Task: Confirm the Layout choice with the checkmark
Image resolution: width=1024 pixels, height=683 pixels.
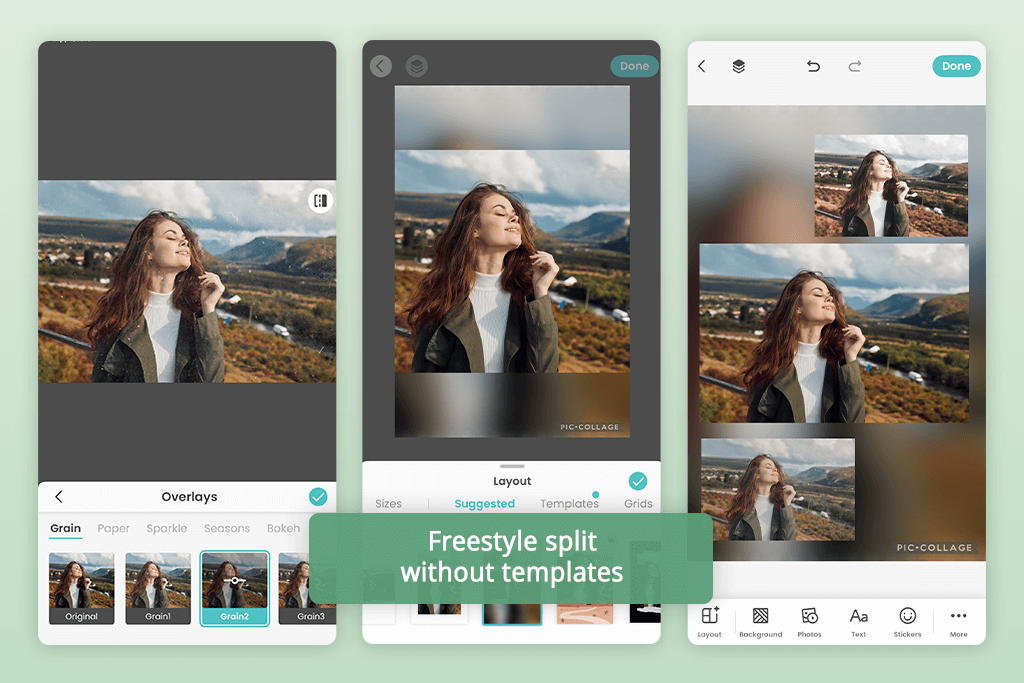Action: 638,481
